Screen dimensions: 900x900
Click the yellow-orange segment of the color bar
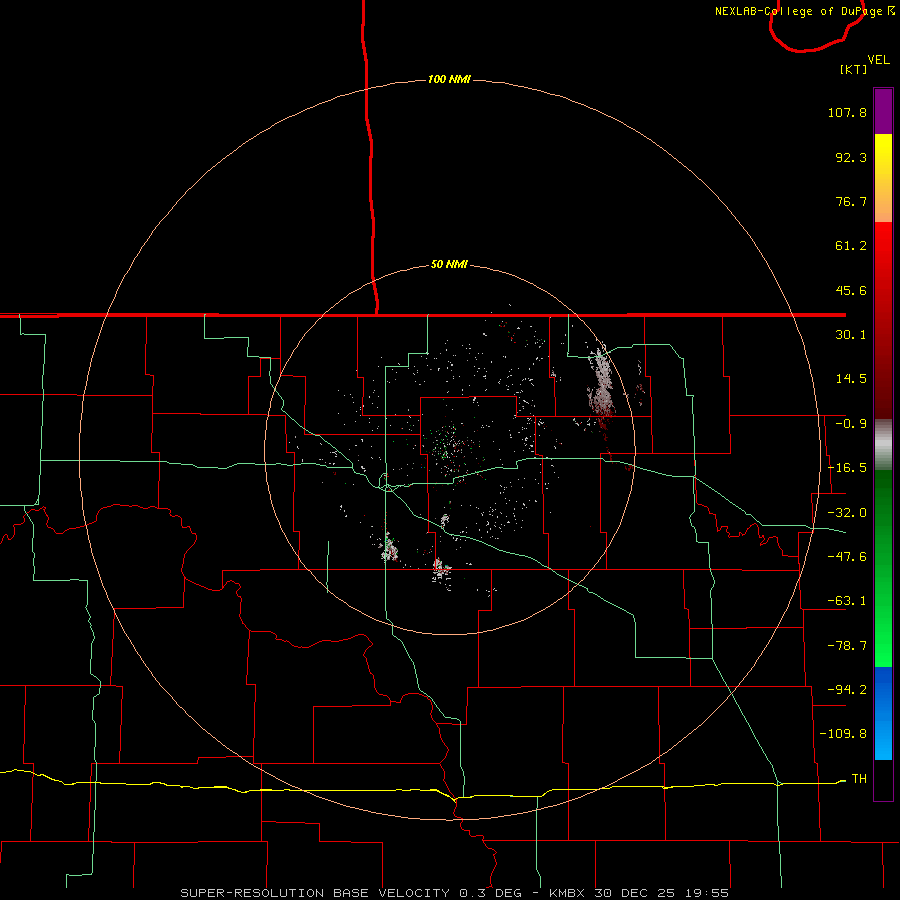883,178
